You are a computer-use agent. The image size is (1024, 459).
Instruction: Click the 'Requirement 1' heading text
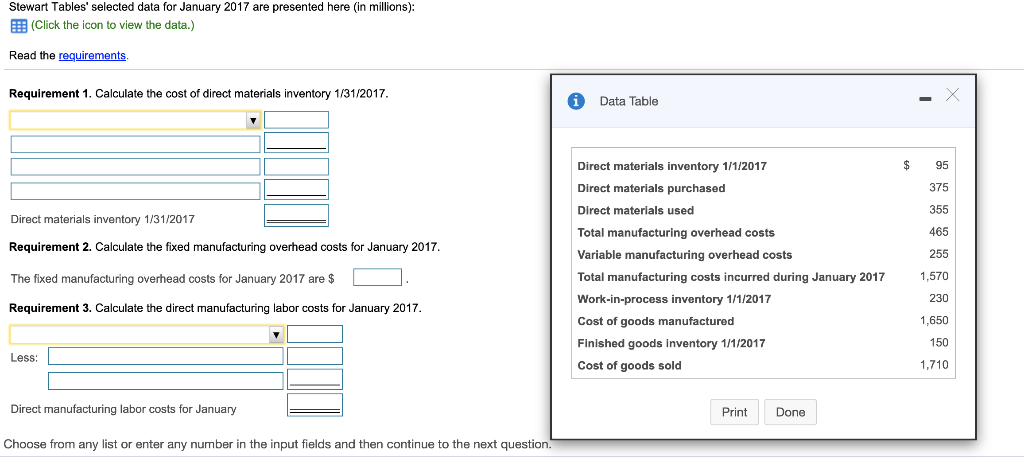tap(50, 93)
